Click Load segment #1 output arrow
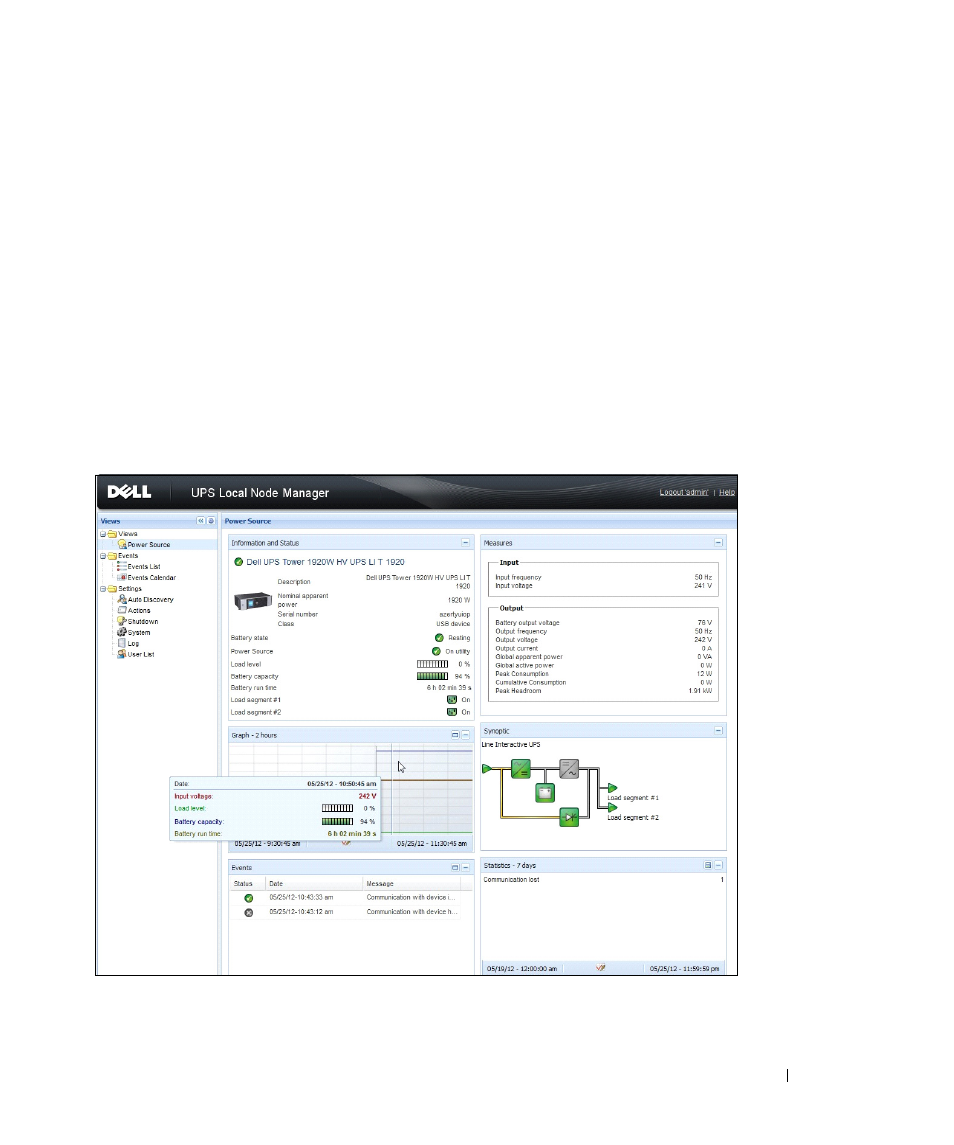 tap(612, 788)
